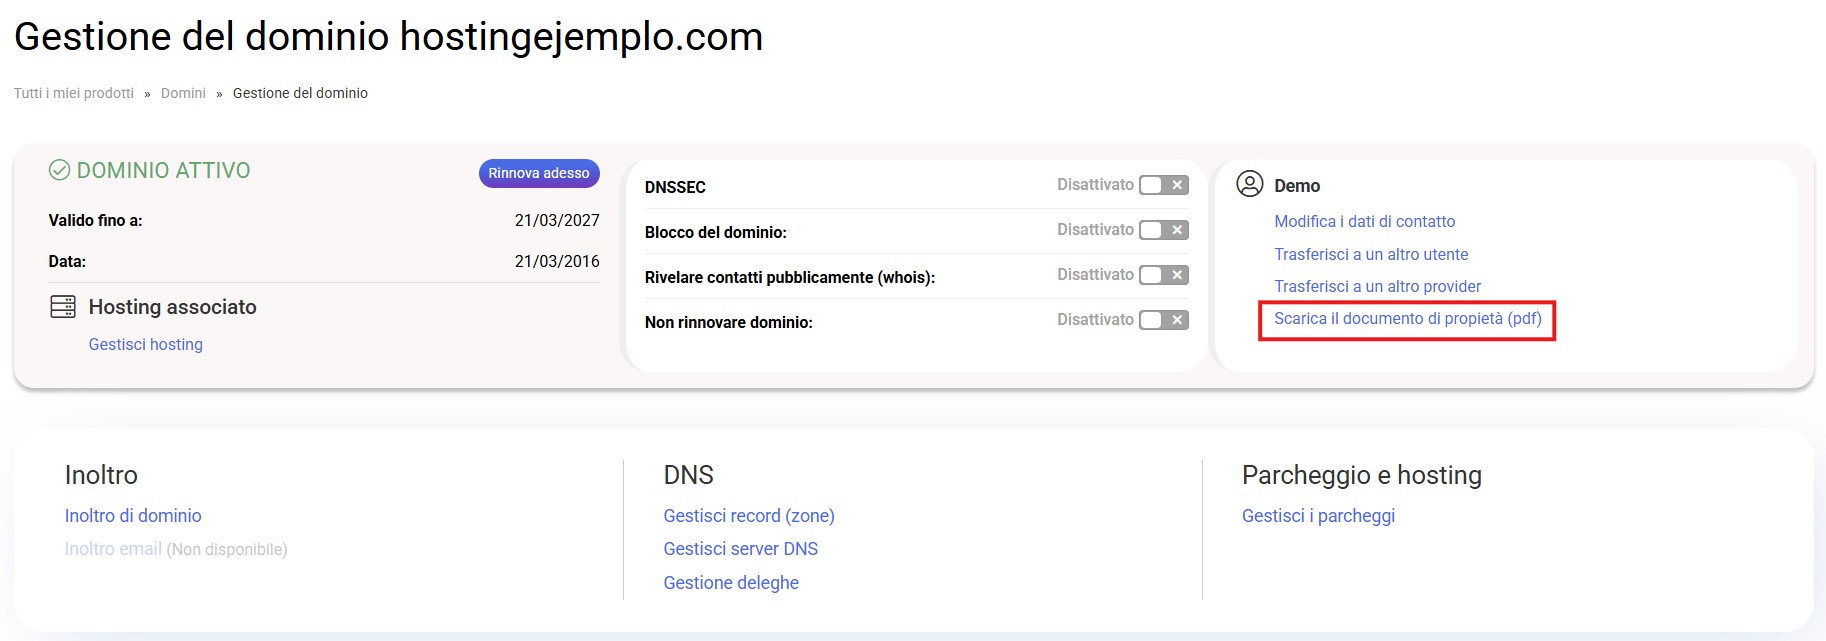Click the server icon beside Hosting associato

click(63, 307)
